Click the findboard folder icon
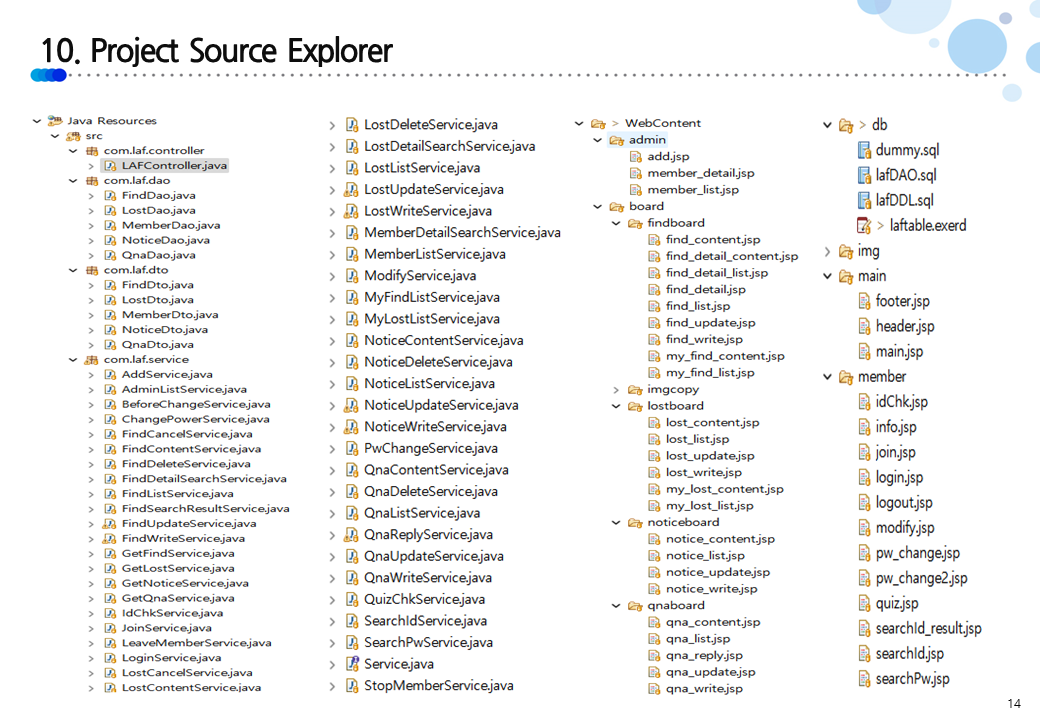 635,223
